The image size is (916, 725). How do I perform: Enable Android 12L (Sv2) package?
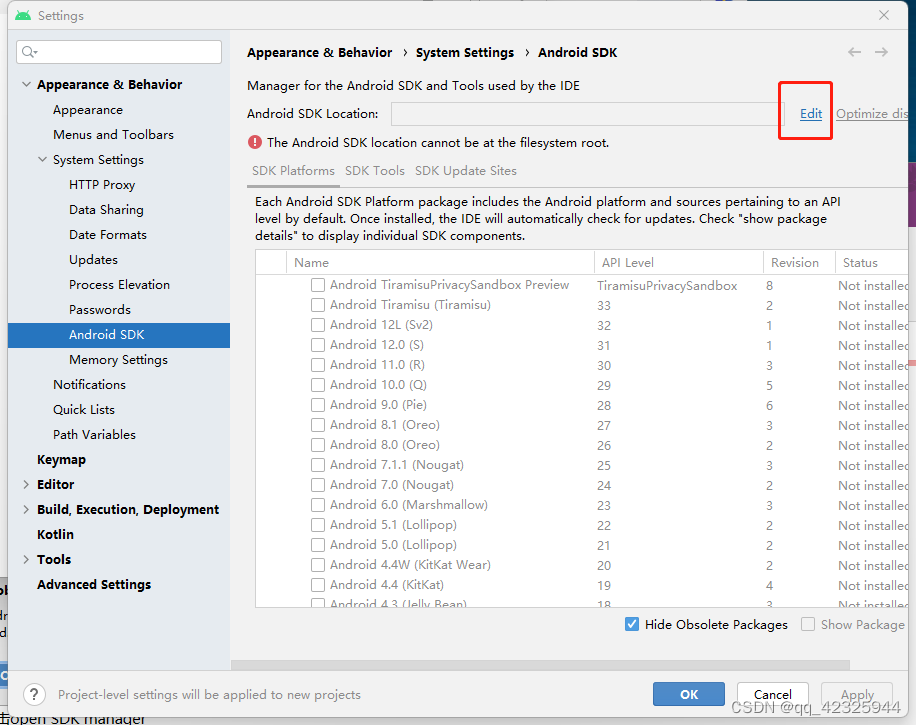pyautogui.click(x=318, y=325)
